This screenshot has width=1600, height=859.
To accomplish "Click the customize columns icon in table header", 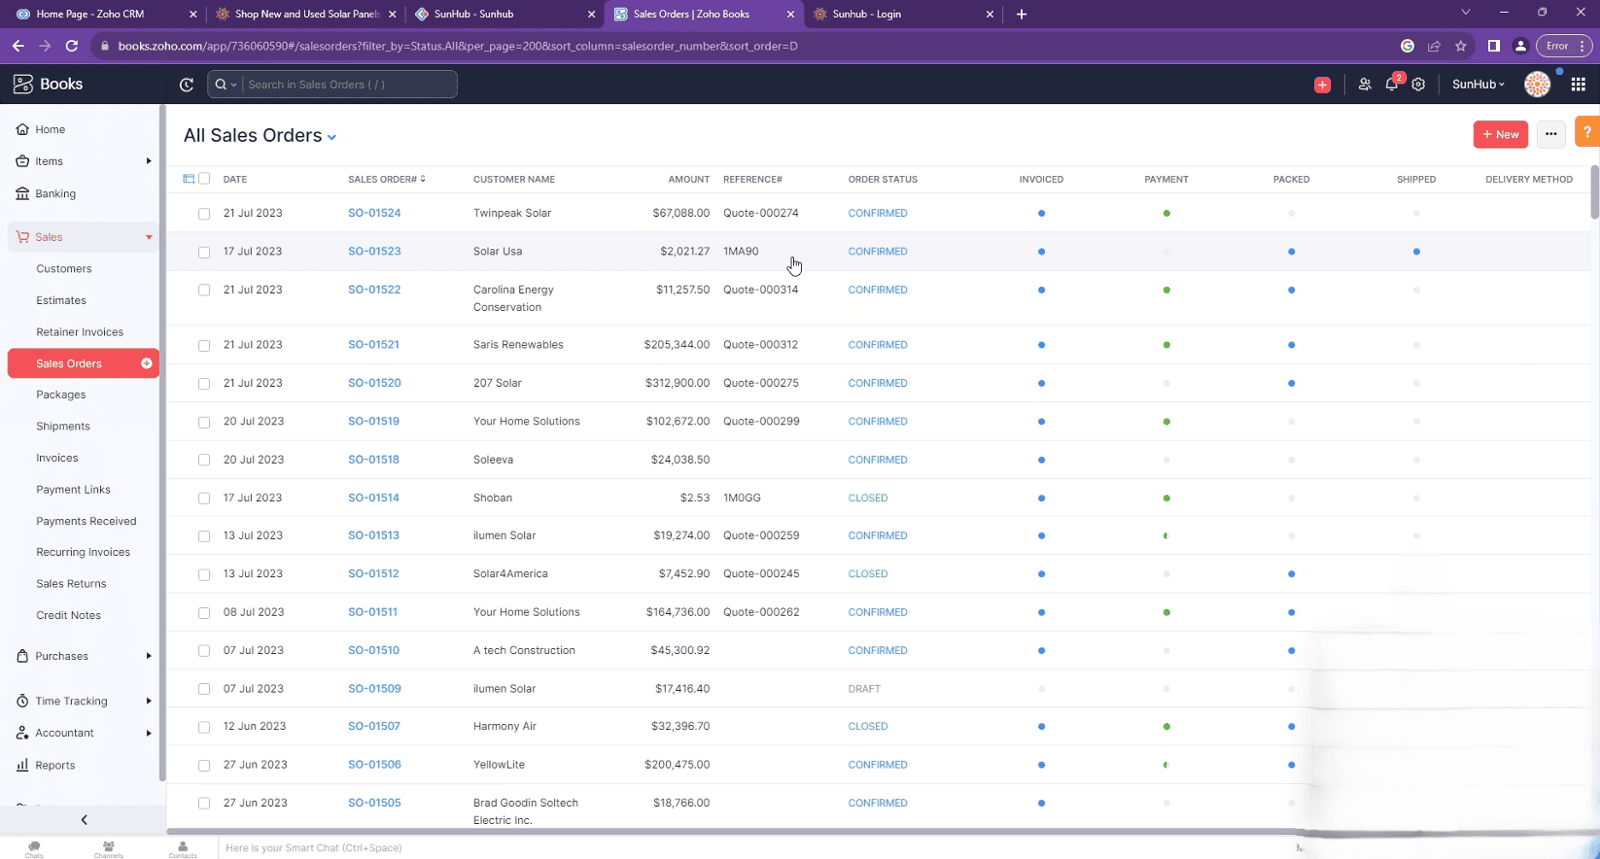I will coord(188,179).
